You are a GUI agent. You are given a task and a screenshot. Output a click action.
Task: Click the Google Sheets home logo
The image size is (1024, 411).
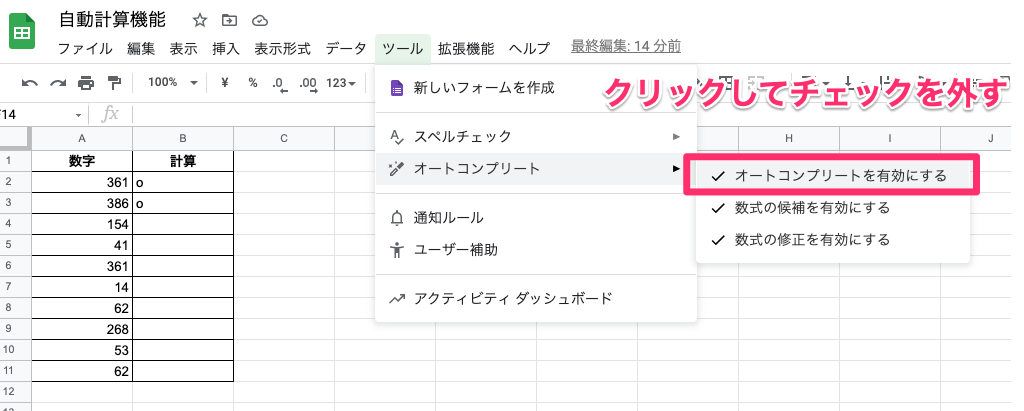coord(22,32)
